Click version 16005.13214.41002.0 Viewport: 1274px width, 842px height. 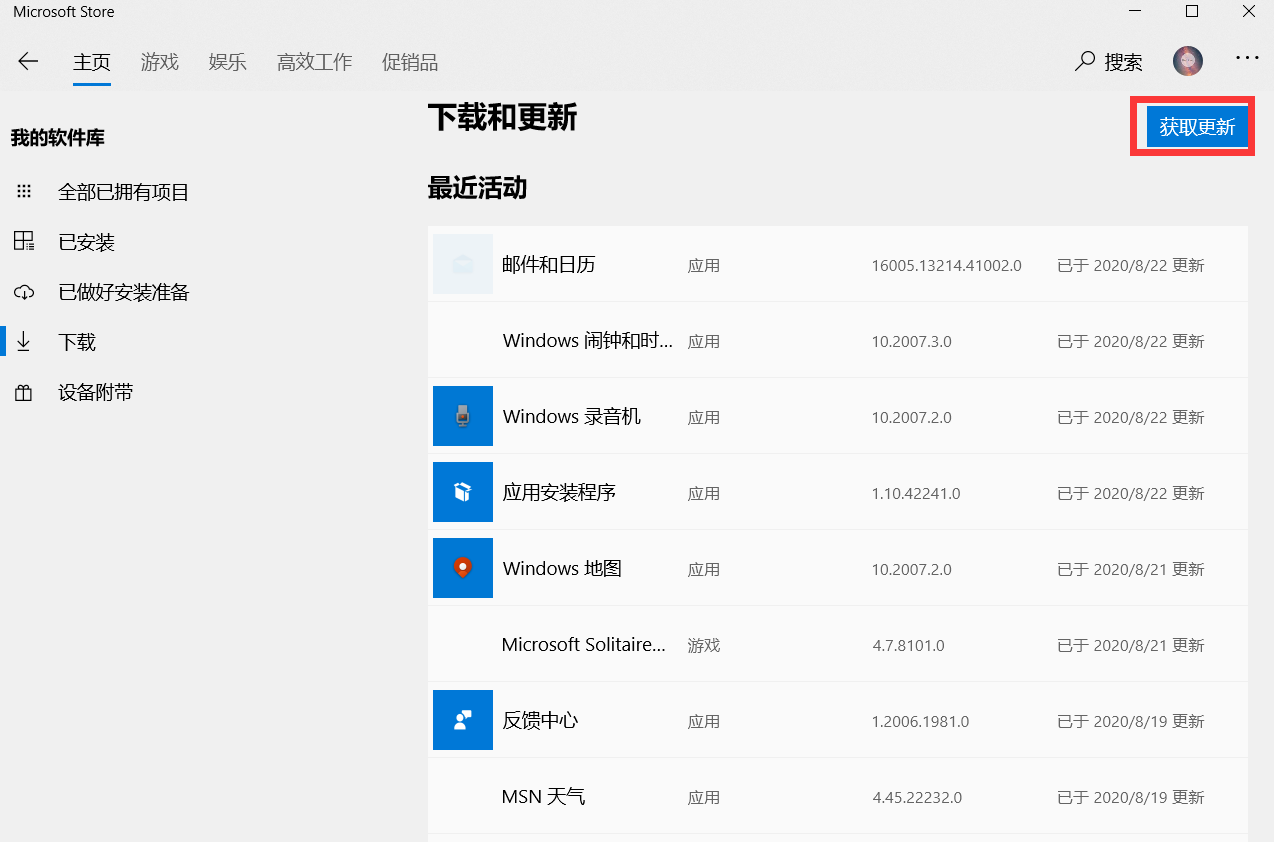(x=947, y=266)
